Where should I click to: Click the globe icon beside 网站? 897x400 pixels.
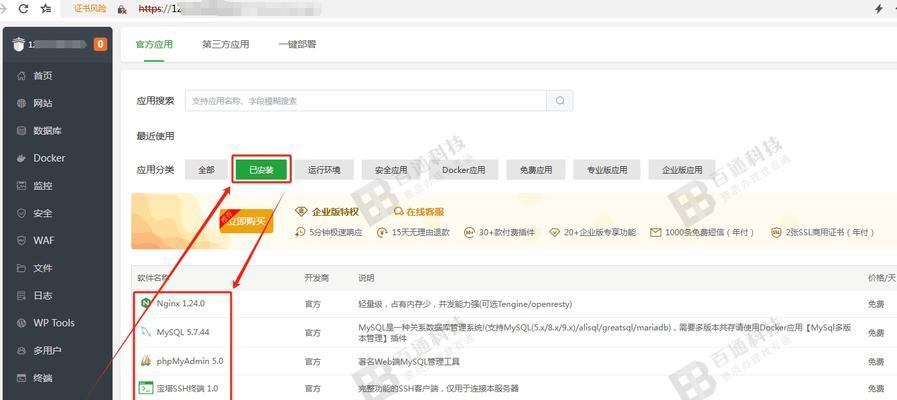point(22,103)
